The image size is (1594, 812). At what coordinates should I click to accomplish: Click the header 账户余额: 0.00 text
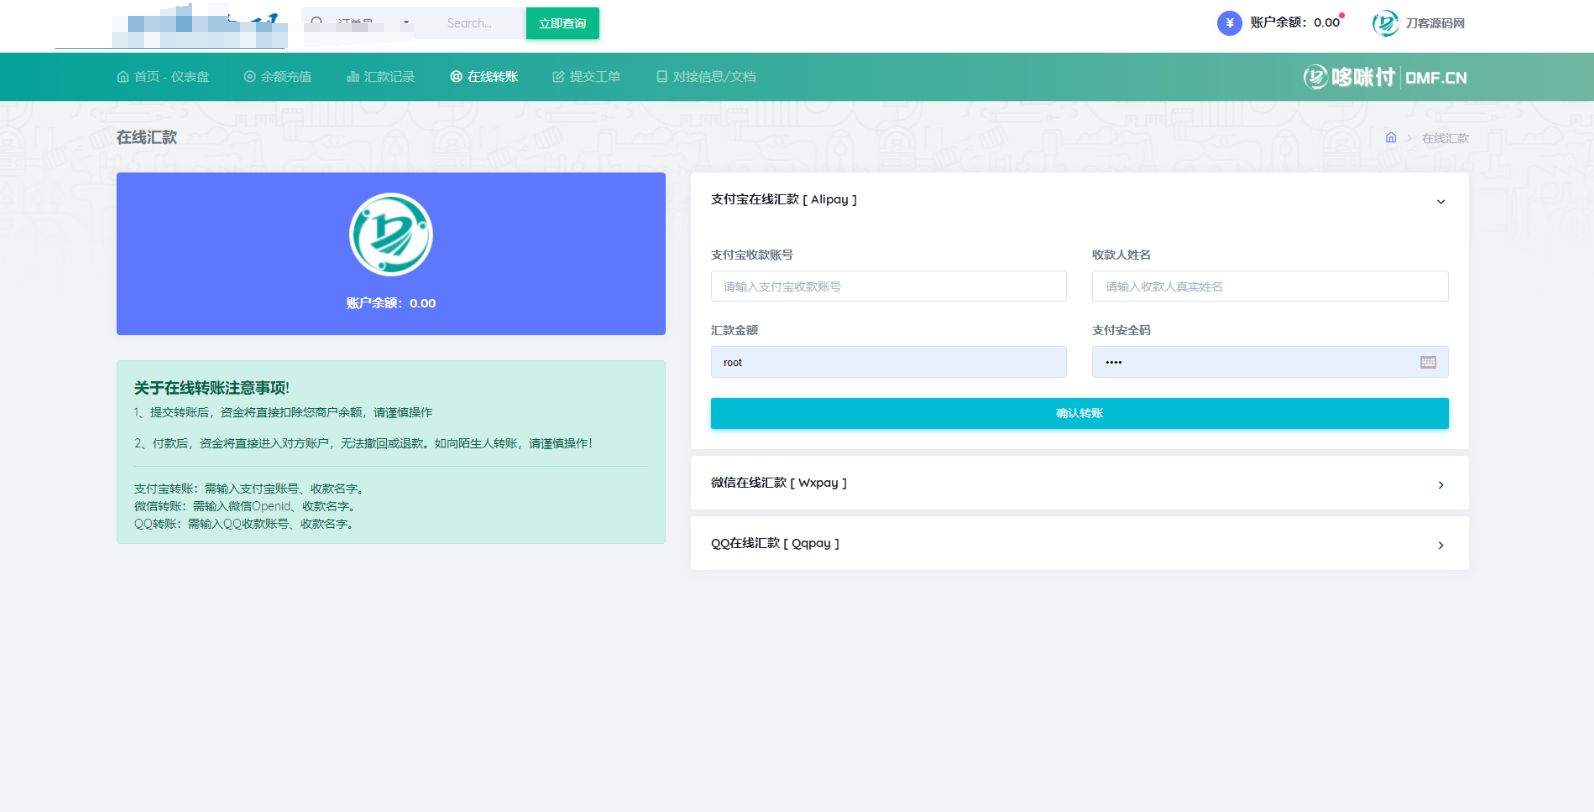tap(1295, 23)
